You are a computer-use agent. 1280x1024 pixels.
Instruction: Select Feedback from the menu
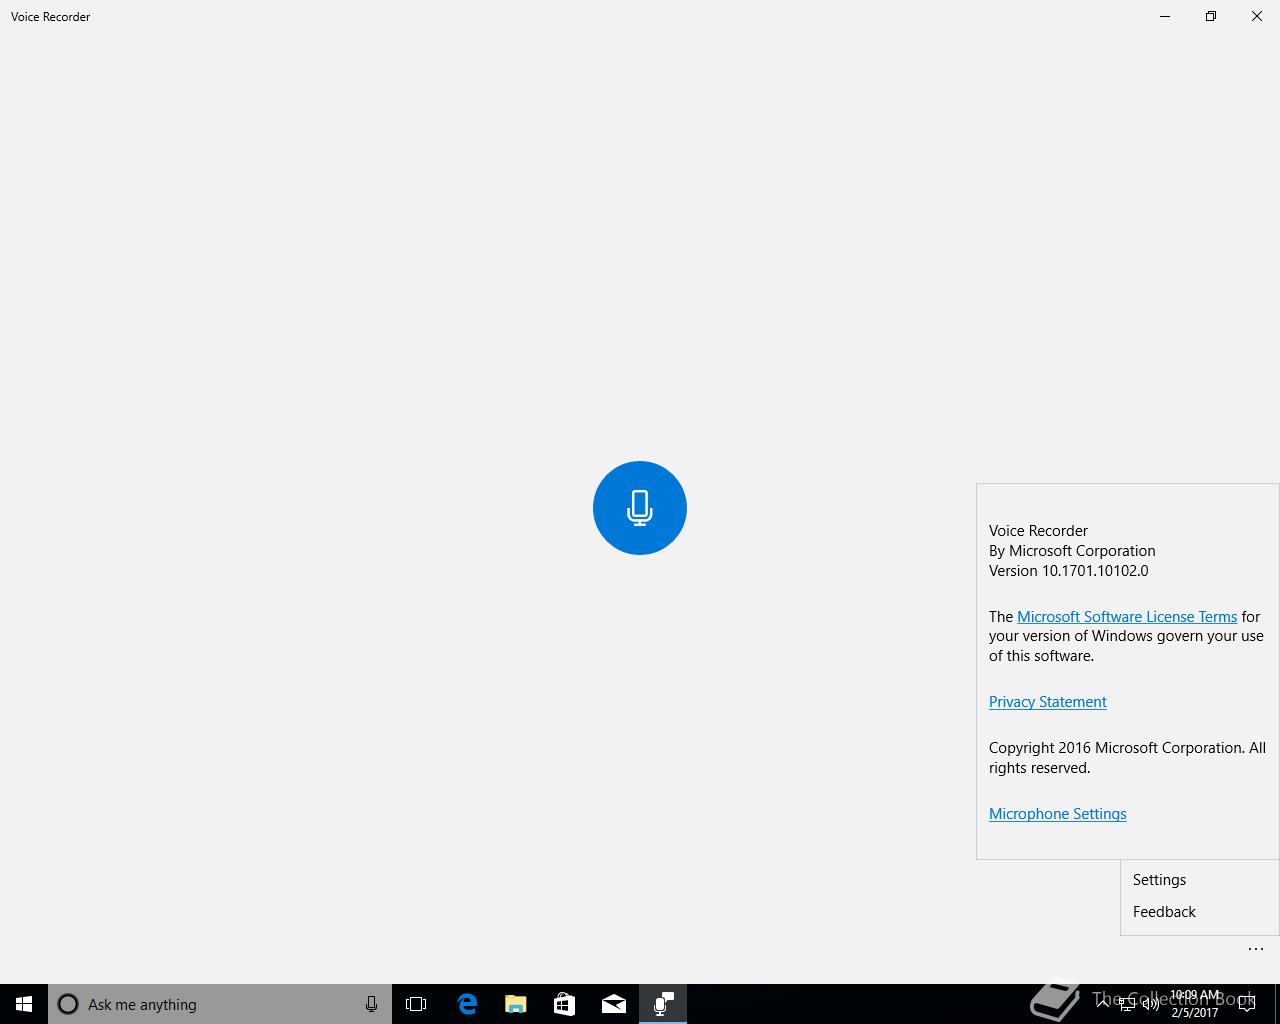pos(1199,912)
